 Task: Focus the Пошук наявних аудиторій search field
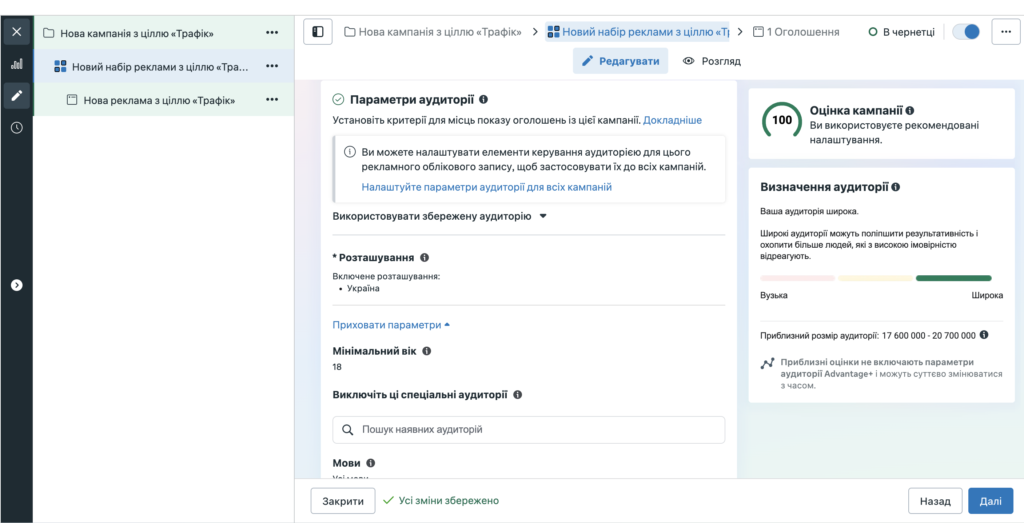[x=528, y=430]
